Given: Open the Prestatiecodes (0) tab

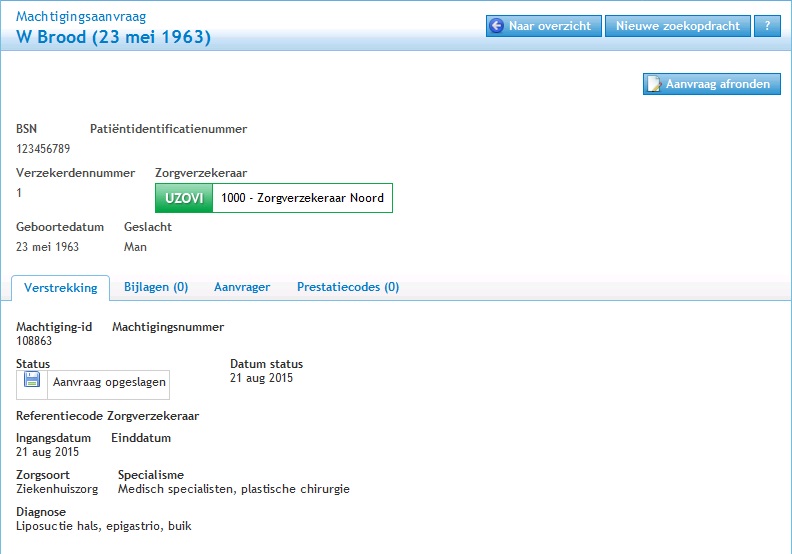Looking at the screenshot, I should pos(348,287).
